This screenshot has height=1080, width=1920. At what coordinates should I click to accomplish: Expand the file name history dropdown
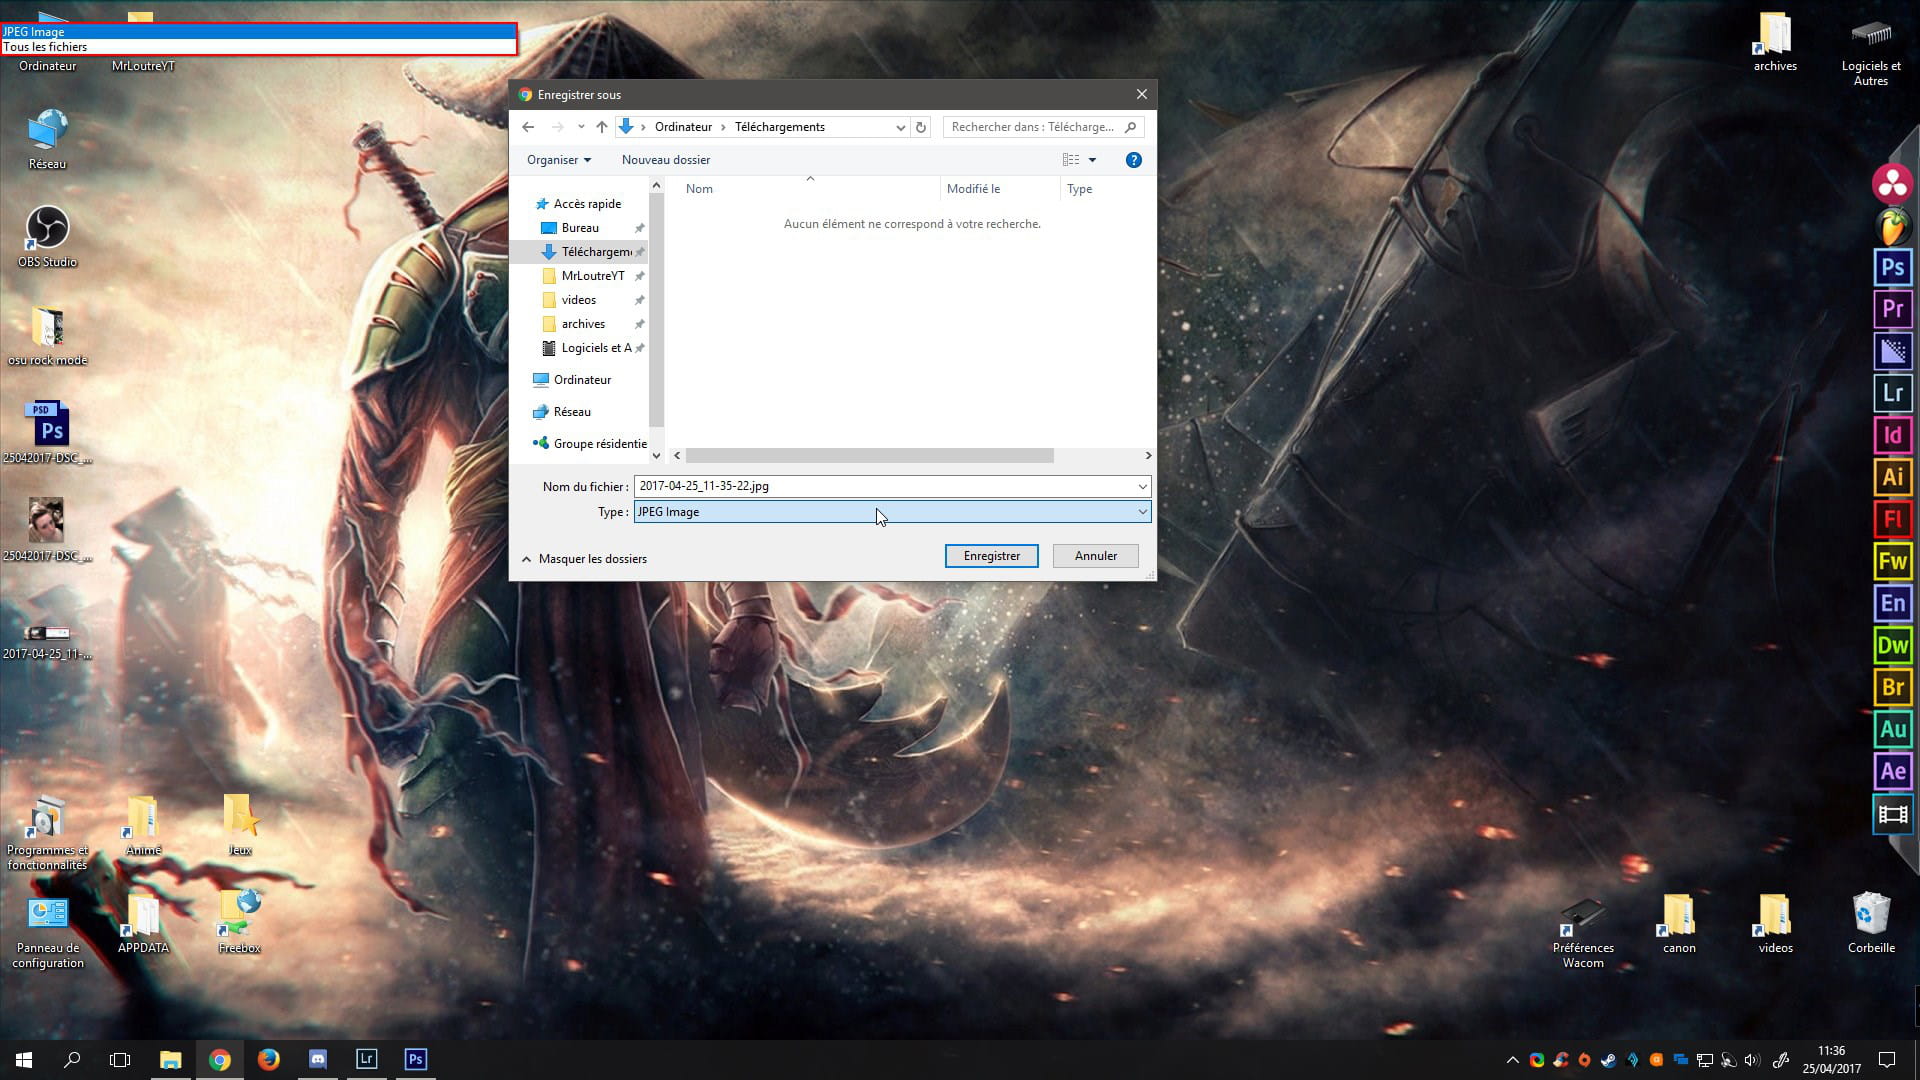pos(1141,486)
